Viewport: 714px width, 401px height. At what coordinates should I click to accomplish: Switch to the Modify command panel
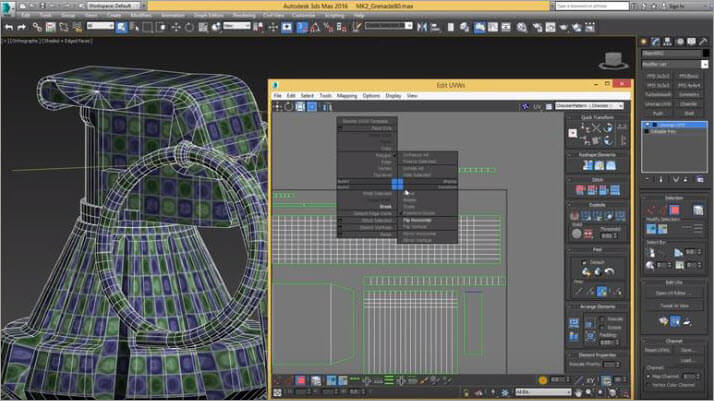(x=656, y=41)
